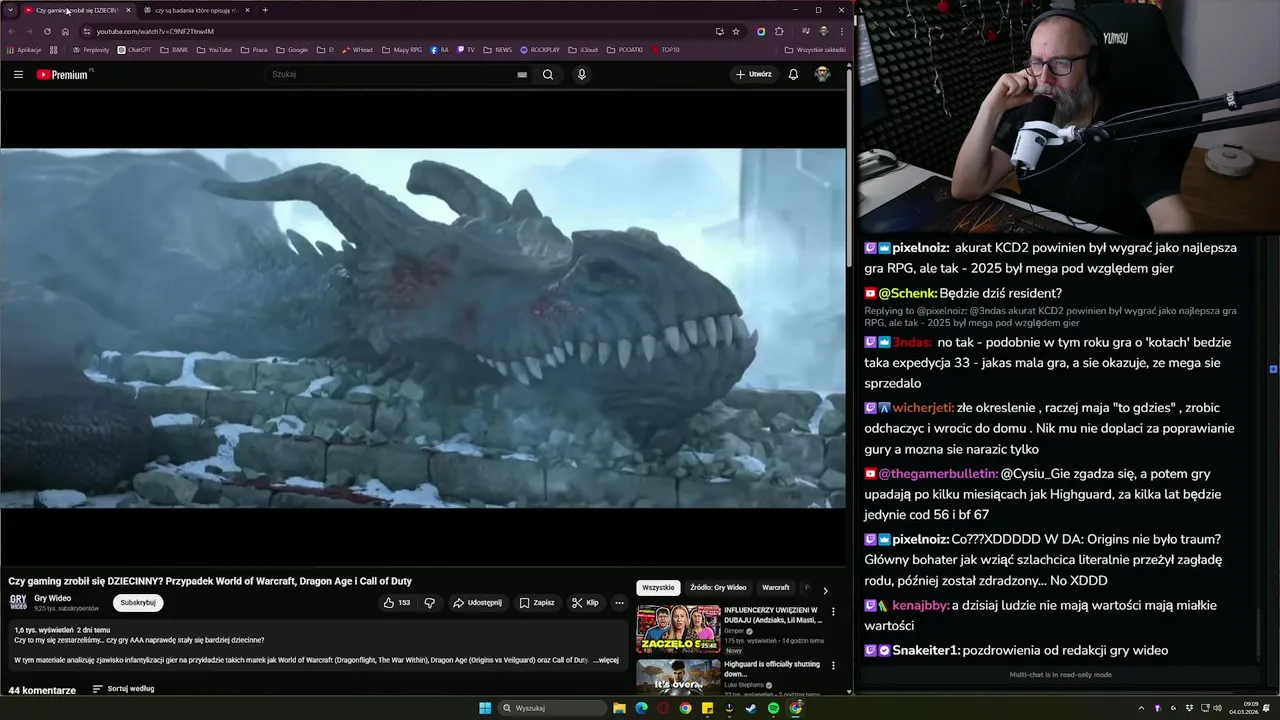
Task: Dislike the video with thumbs down
Action: [x=430, y=603]
